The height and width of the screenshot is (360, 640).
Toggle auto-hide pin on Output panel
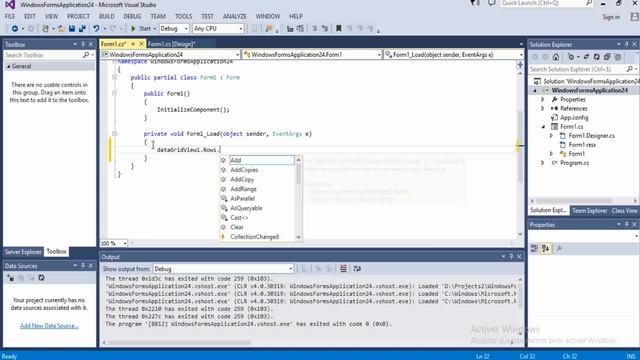(511, 257)
